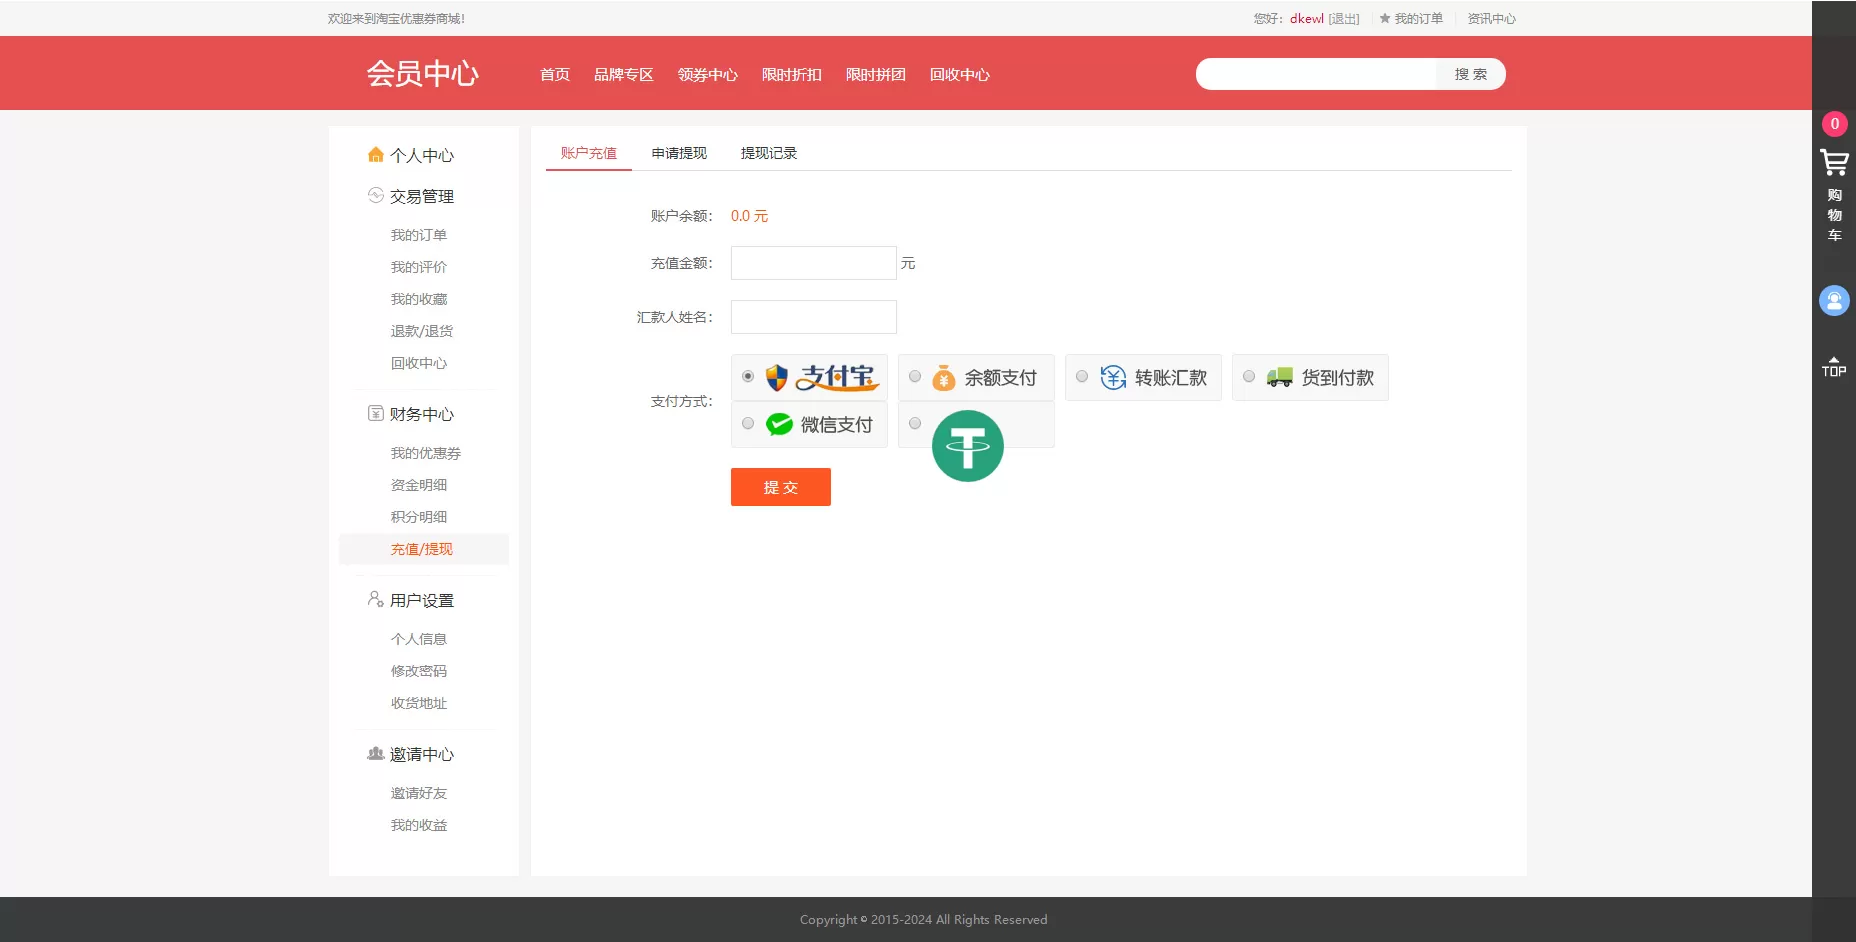Click the shopping cart icon on right sidebar
Image resolution: width=1856 pixels, height=942 pixels.
pos(1834,163)
